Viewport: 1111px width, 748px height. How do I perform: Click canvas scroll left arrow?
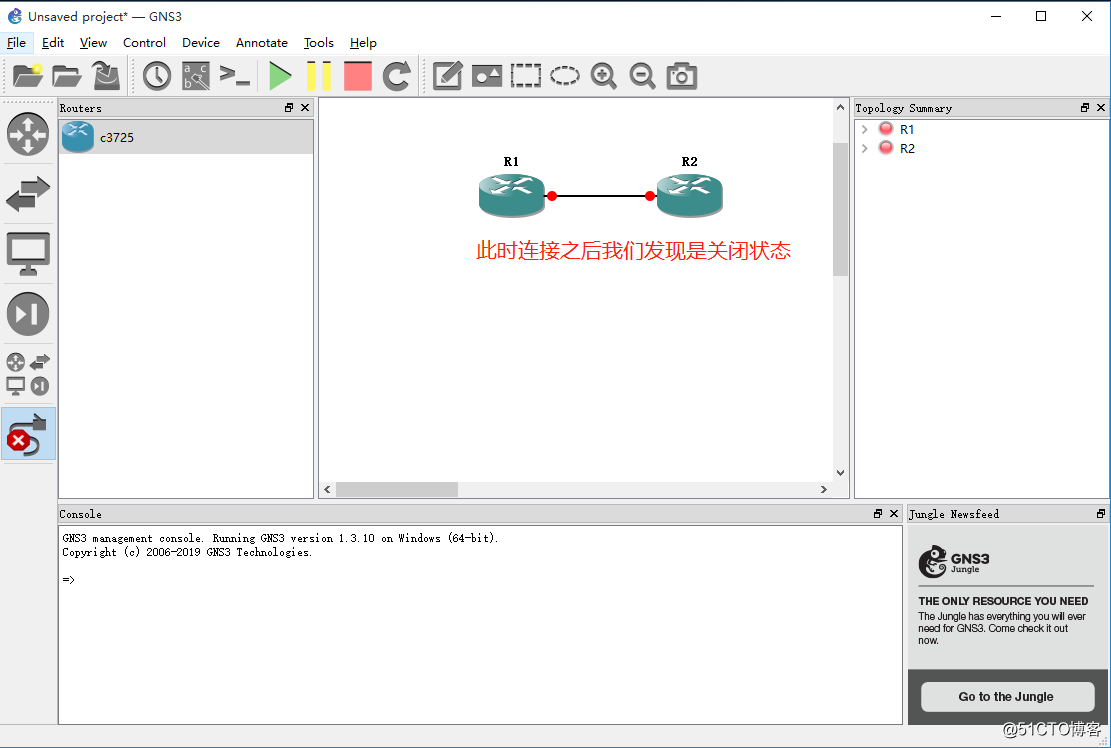tap(327, 489)
